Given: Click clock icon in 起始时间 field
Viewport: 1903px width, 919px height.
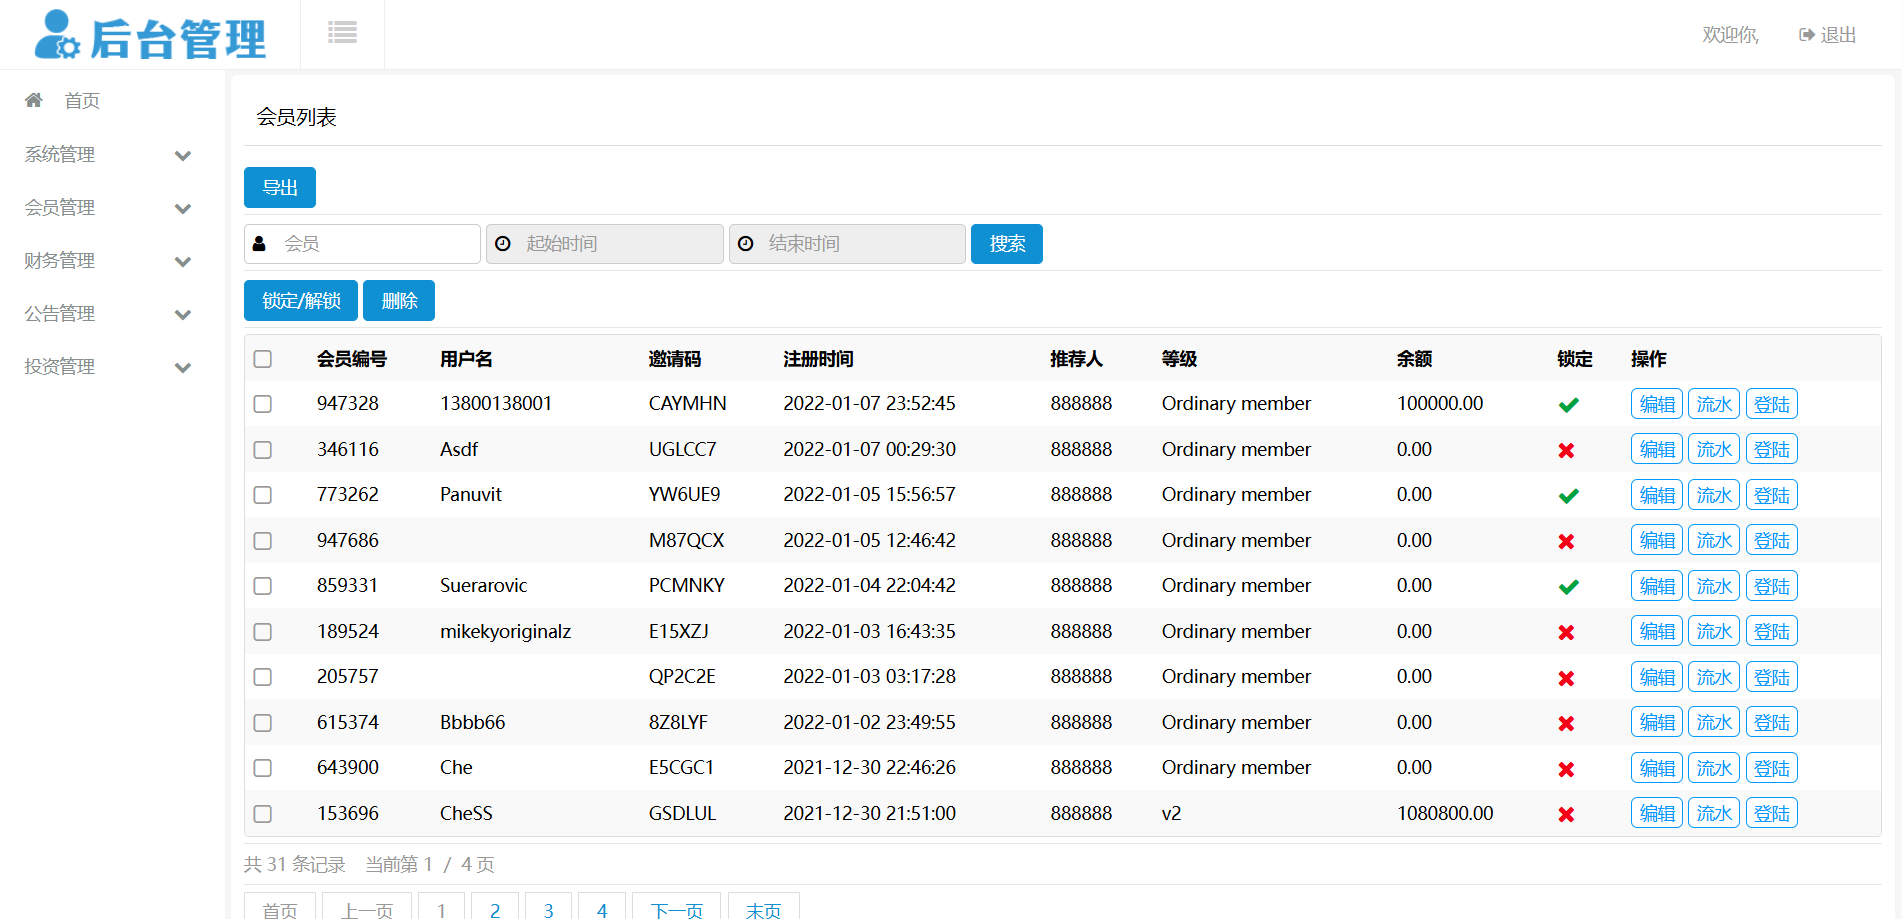Looking at the screenshot, I should click(x=503, y=244).
